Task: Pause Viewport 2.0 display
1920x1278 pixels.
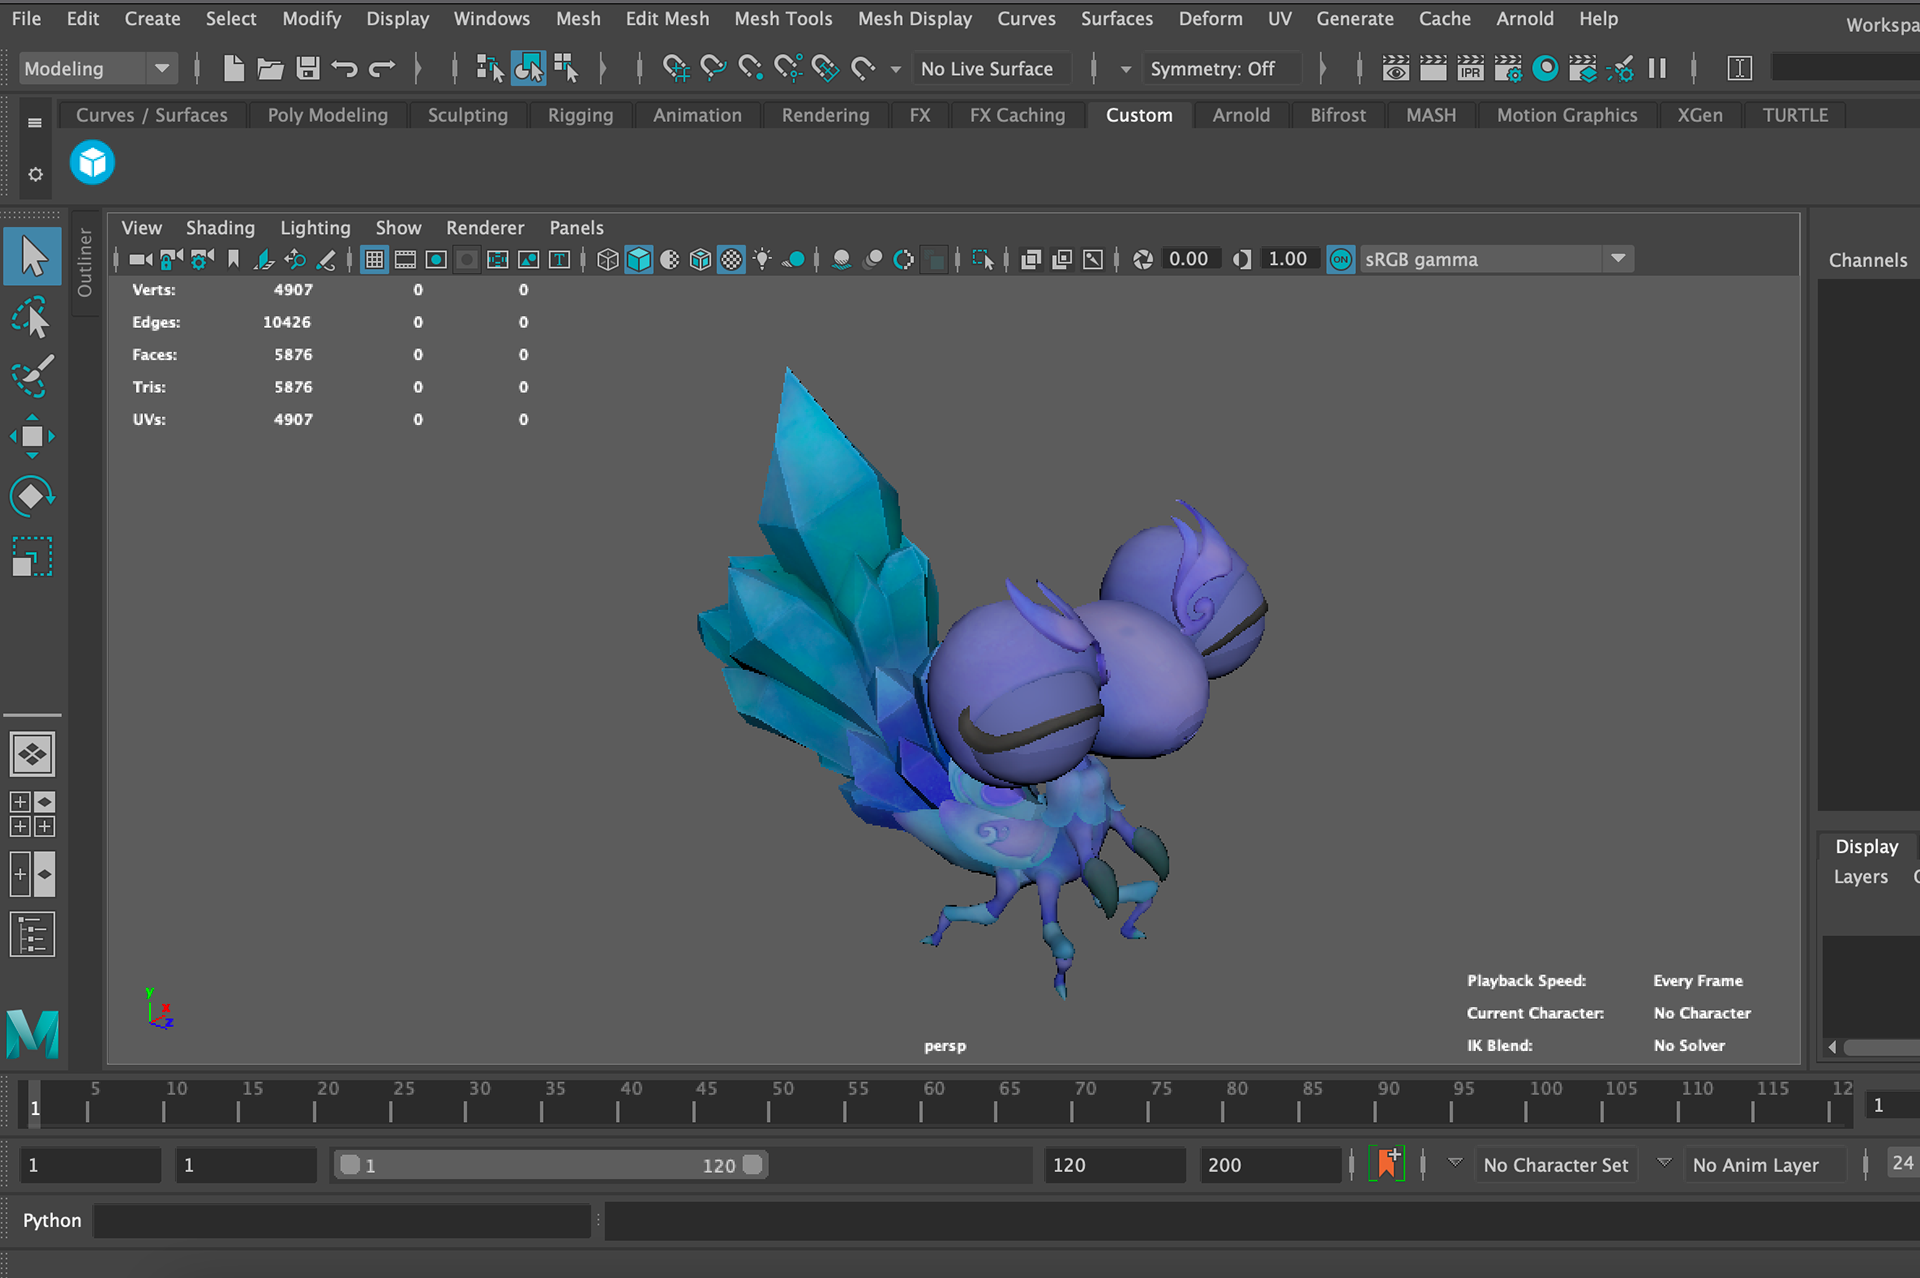Action: [1657, 68]
